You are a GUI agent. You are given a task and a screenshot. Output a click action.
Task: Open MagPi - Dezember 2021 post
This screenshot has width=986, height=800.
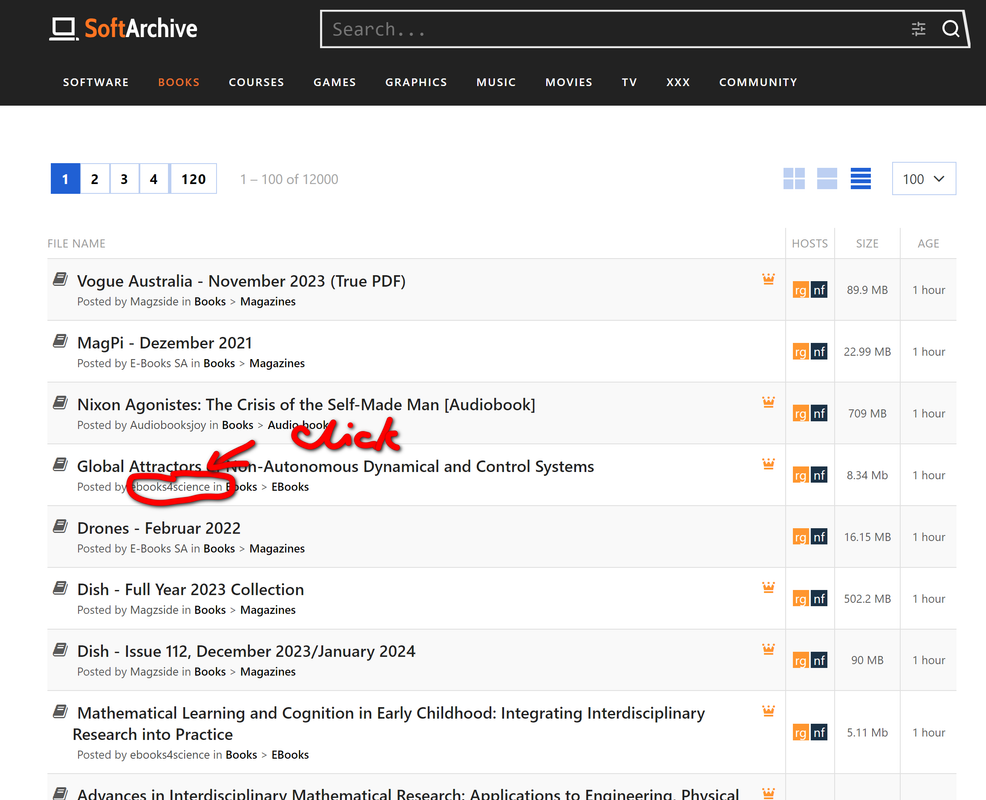tap(165, 343)
